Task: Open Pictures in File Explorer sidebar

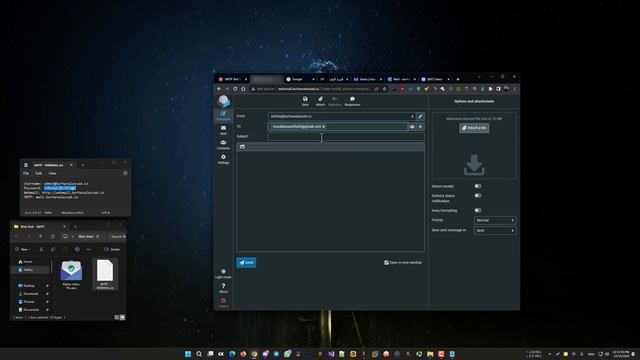Action: pyautogui.click(x=28, y=302)
